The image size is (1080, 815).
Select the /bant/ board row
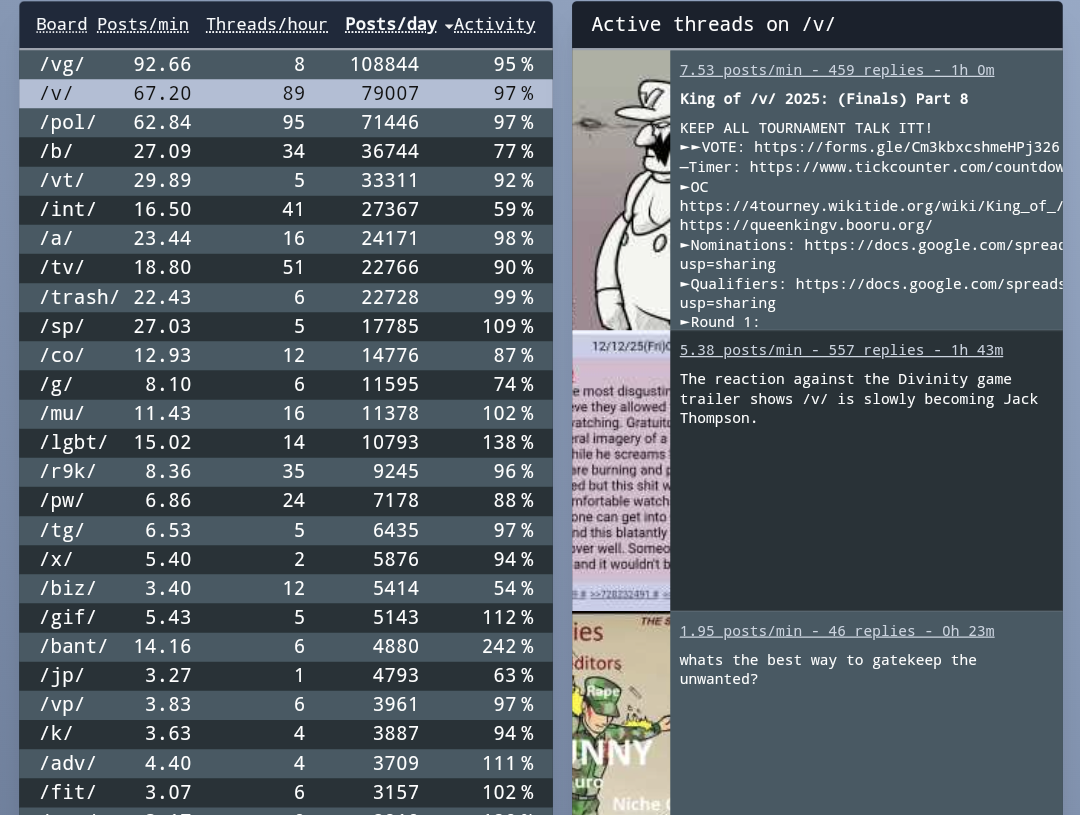click(286, 646)
